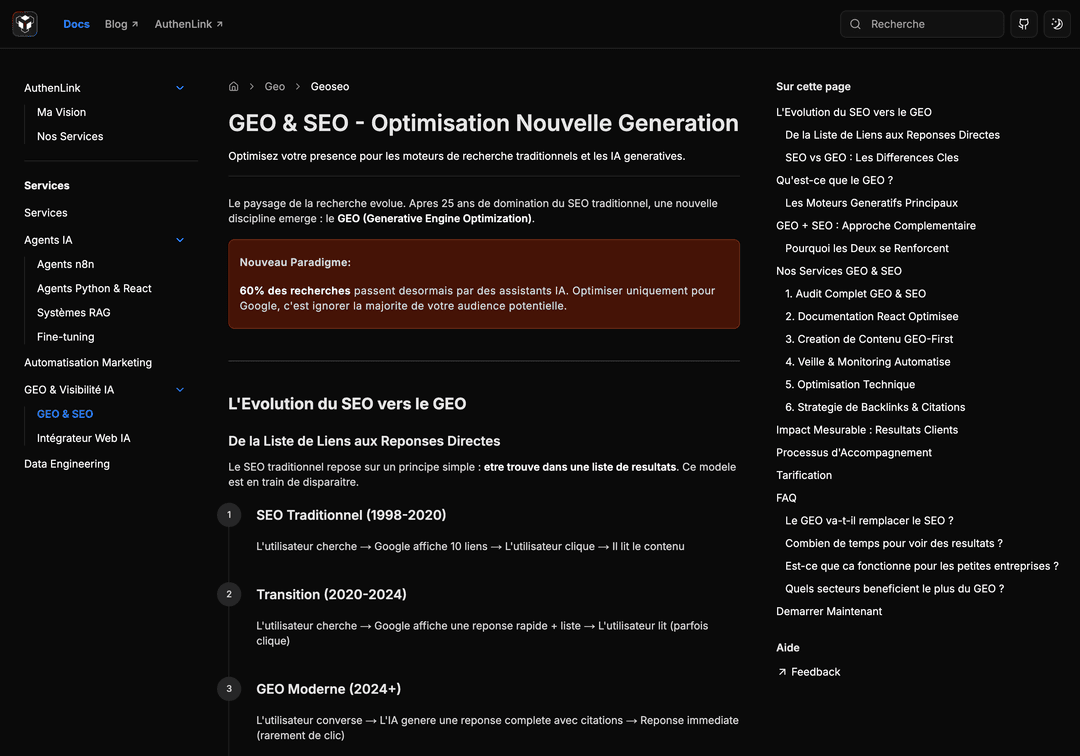
Task: Open the Fine-tuning documentation page
Action: click(65, 337)
